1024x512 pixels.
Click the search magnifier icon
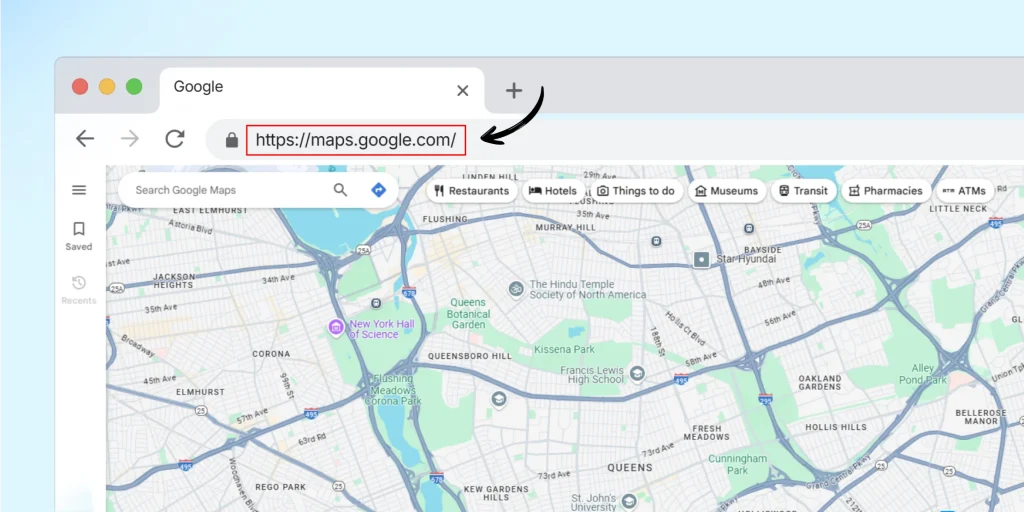click(x=340, y=190)
